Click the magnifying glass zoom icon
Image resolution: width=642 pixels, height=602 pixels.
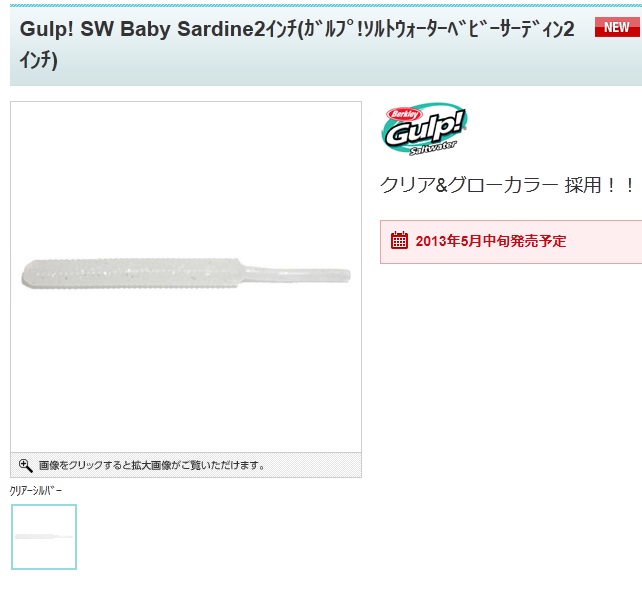click(x=25, y=466)
